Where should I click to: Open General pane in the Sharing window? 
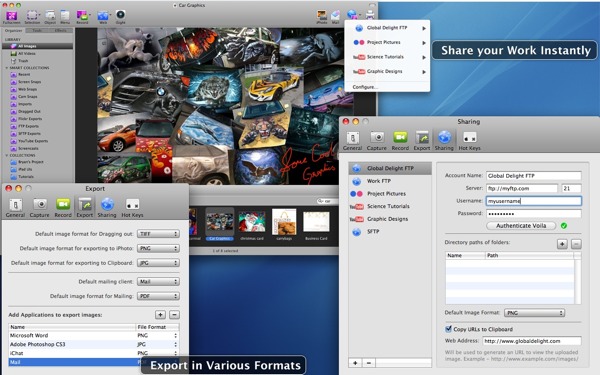[x=352, y=141]
